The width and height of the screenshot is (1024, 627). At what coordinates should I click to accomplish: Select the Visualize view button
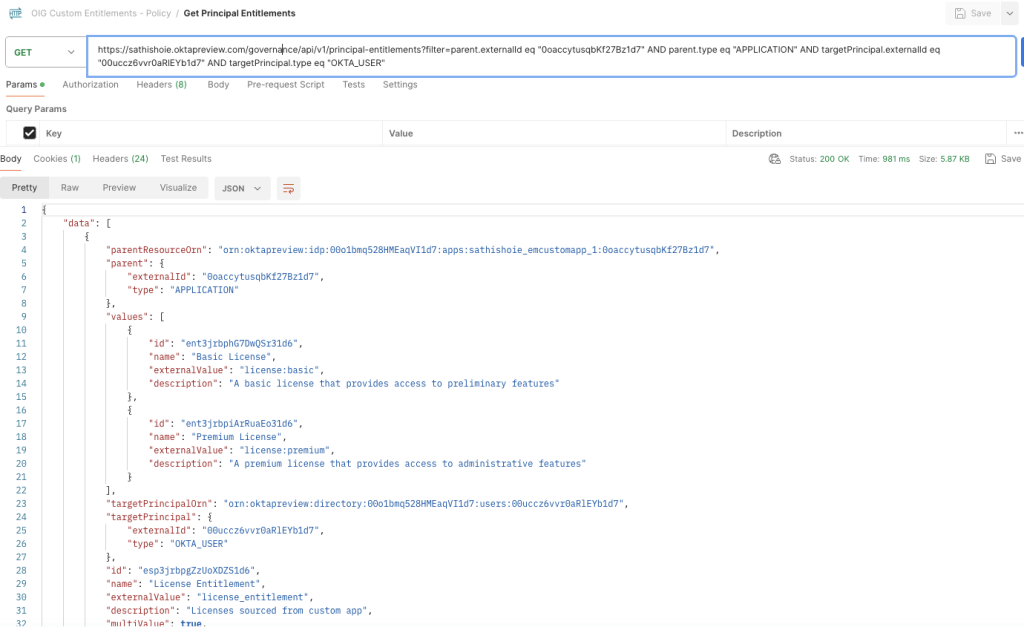pyautogui.click(x=178, y=187)
